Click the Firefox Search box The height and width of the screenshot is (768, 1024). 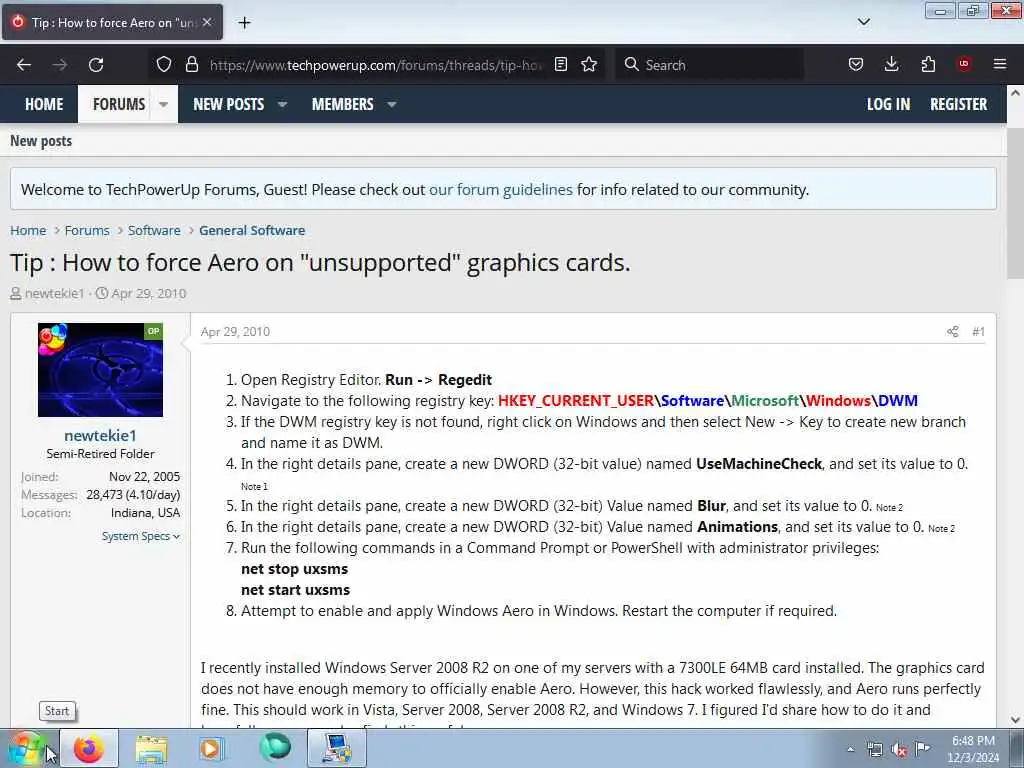(x=710, y=65)
